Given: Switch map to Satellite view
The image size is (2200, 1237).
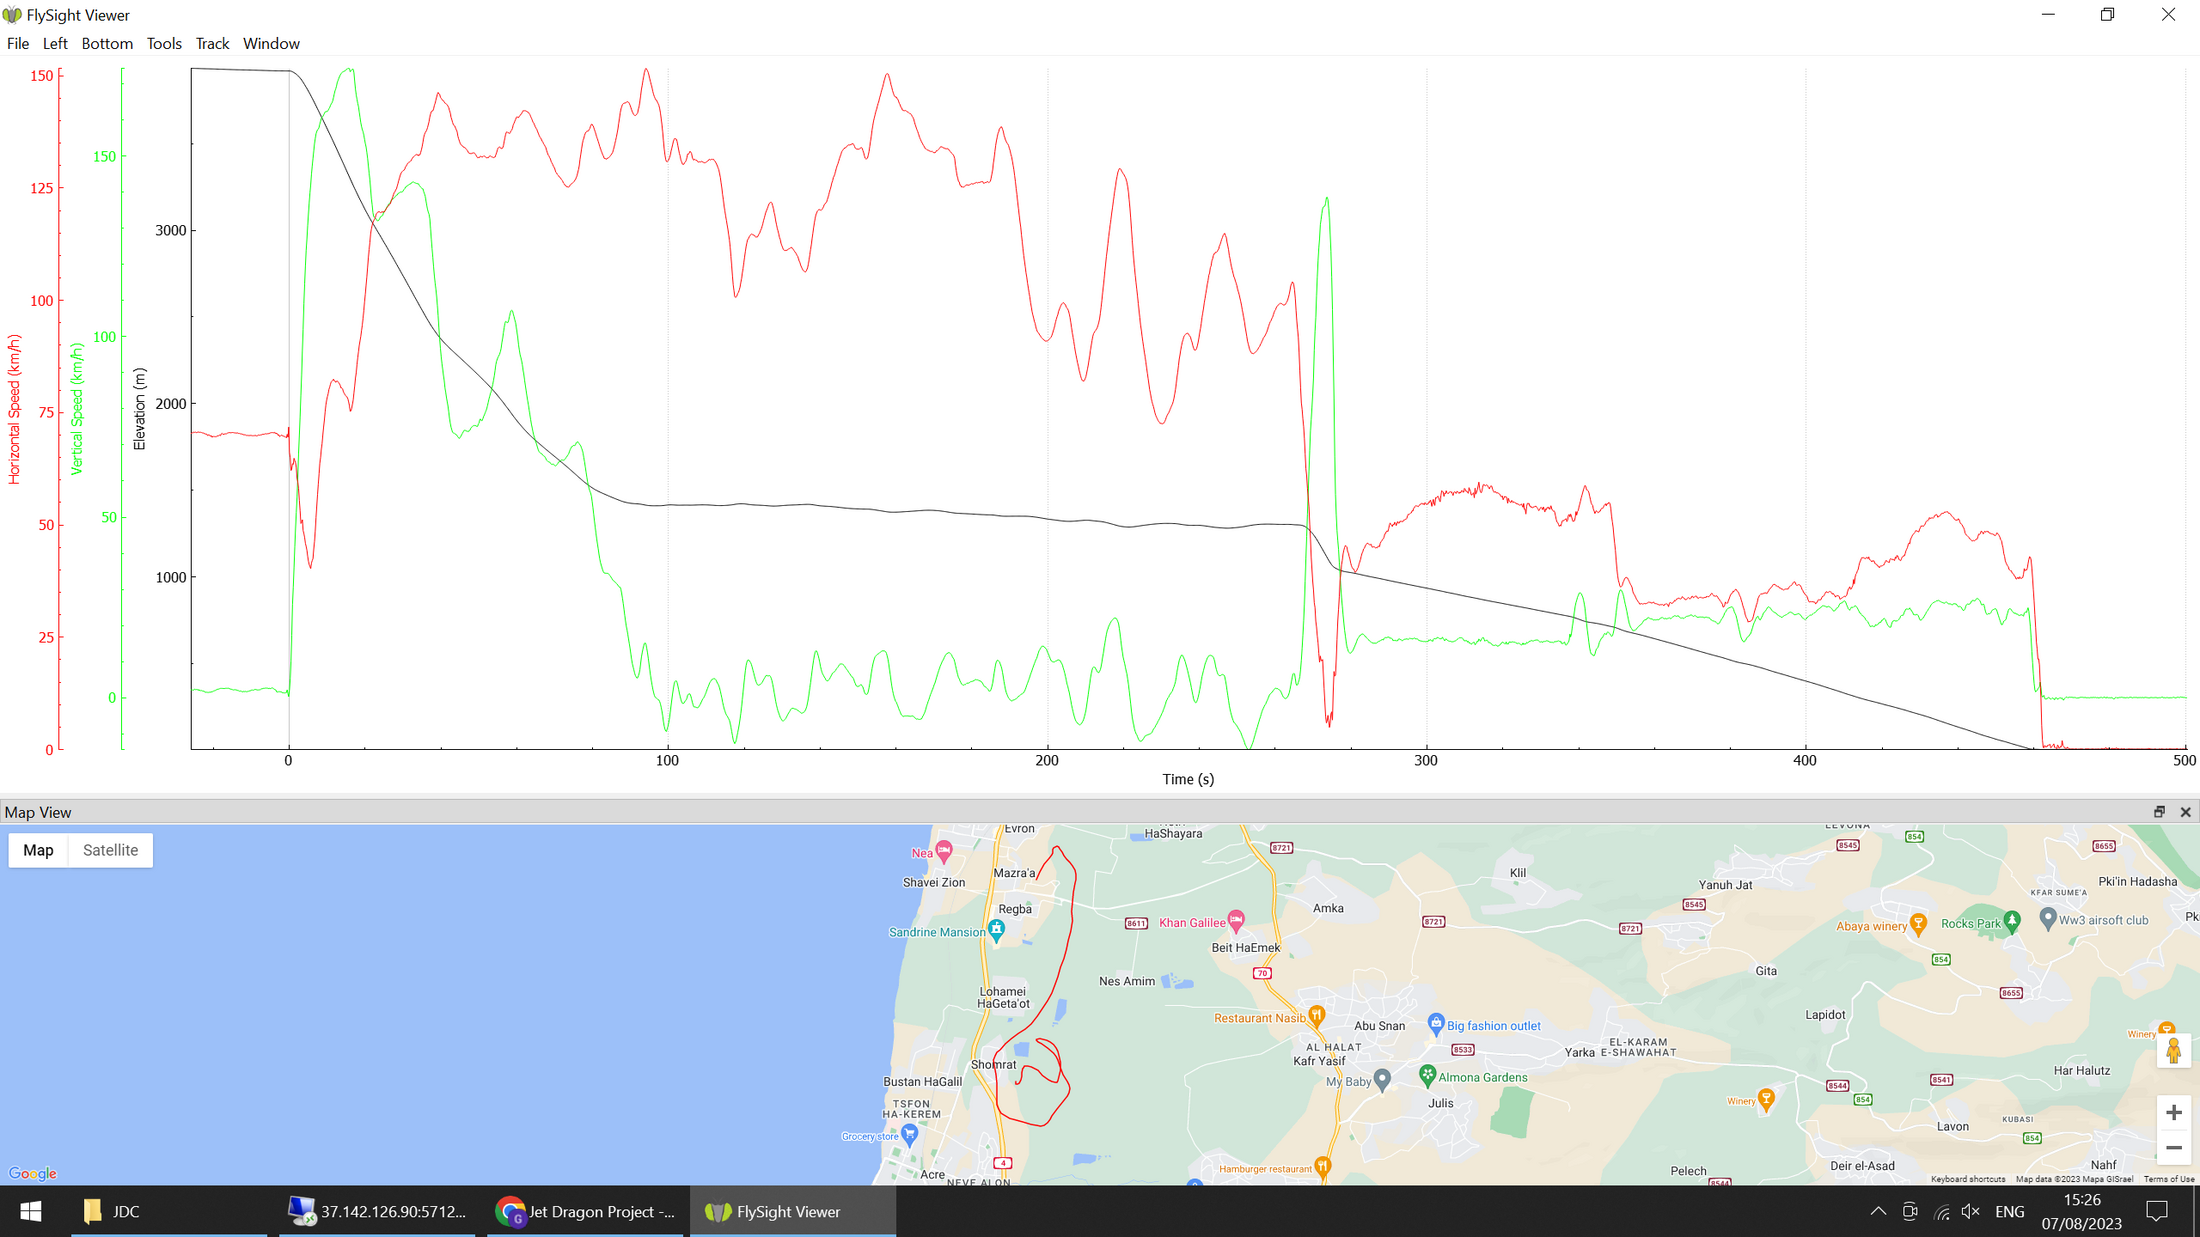Looking at the screenshot, I should point(110,850).
